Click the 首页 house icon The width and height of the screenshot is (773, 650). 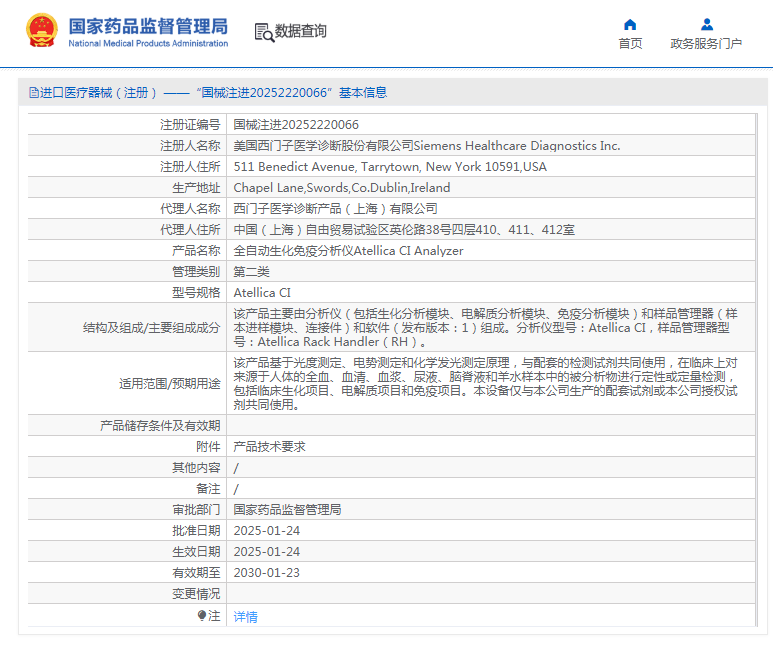click(x=630, y=24)
